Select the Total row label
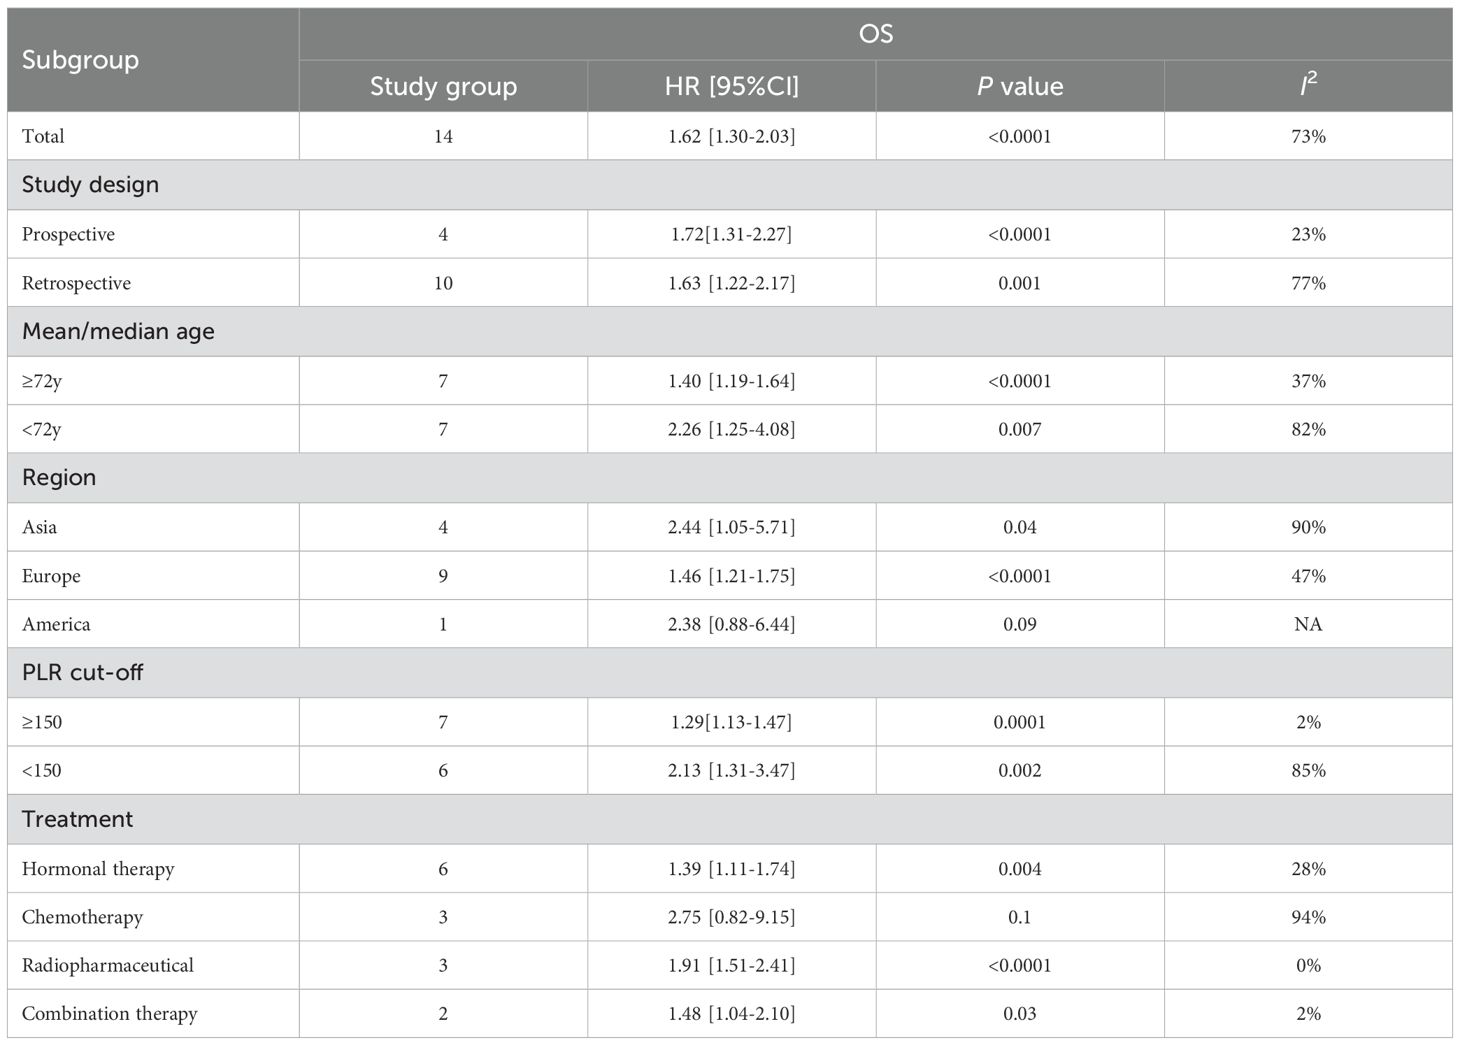This screenshot has width=1460, height=1045. click(x=43, y=136)
